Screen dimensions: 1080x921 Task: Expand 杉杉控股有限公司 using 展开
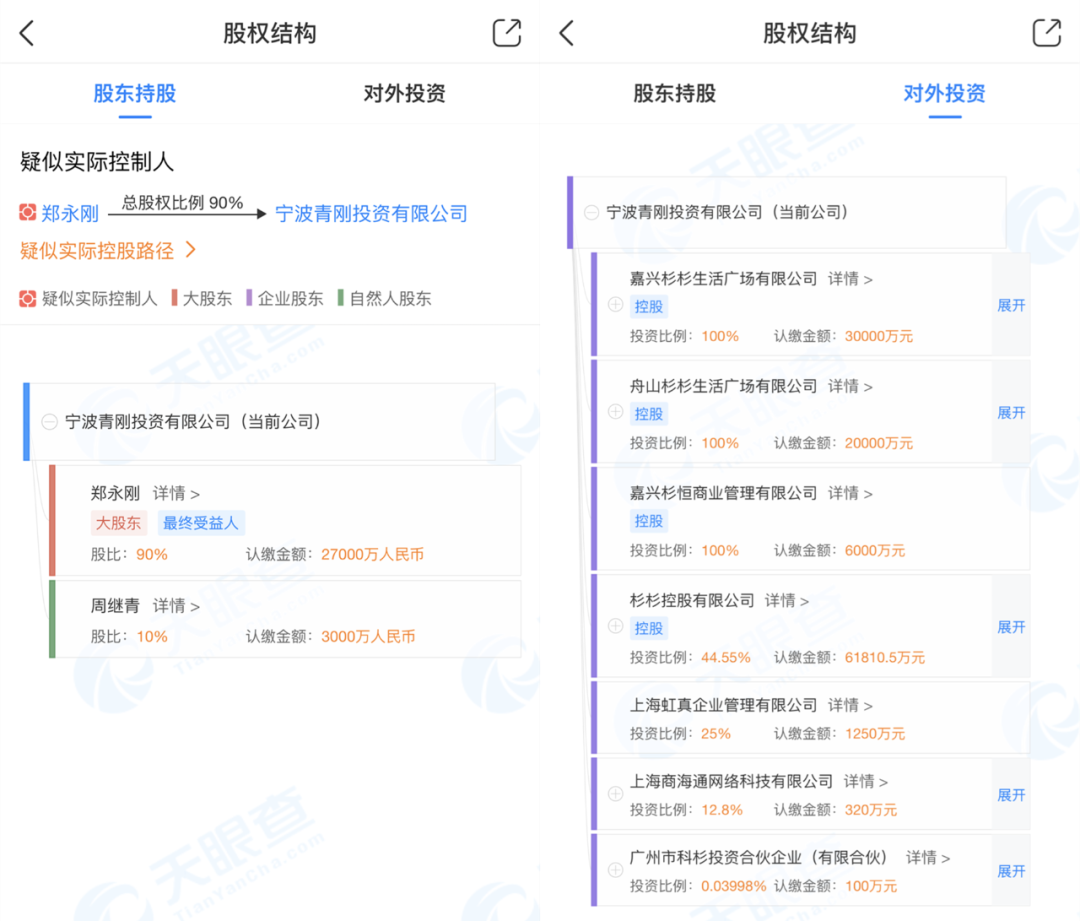click(x=1011, y=627)
